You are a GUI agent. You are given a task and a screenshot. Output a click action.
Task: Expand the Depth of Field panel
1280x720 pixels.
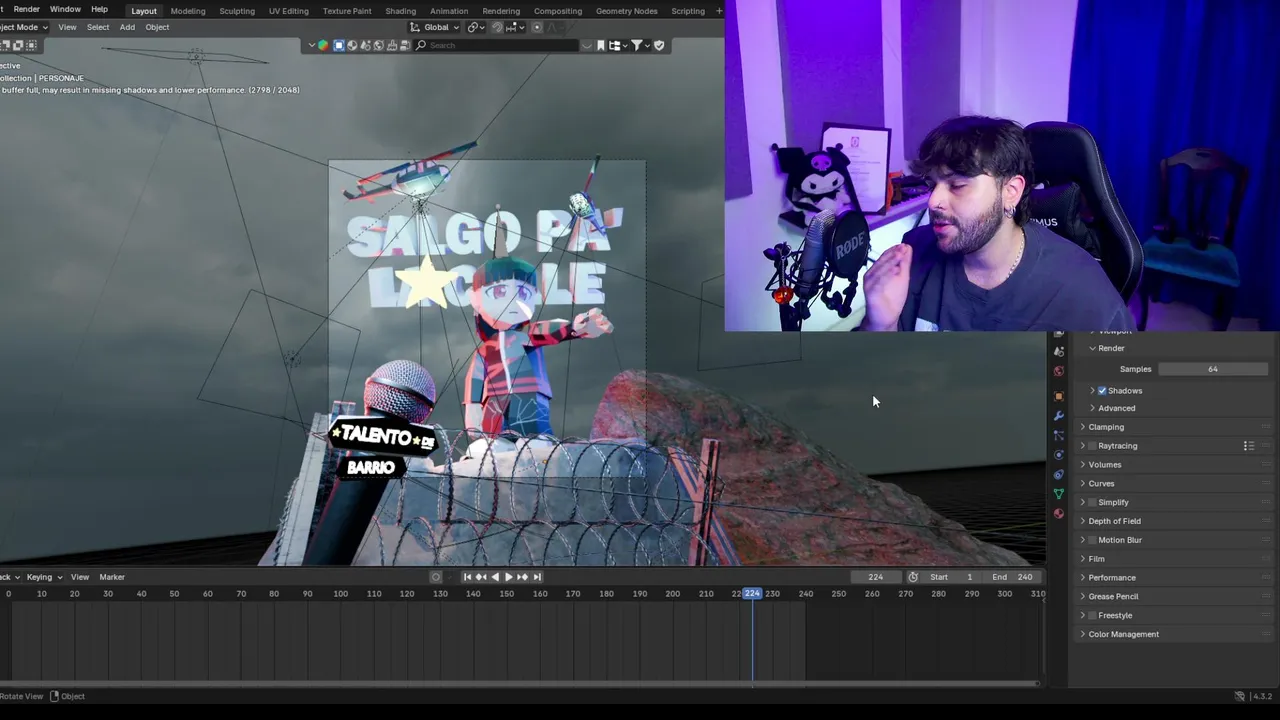[x=1114, y=521]
